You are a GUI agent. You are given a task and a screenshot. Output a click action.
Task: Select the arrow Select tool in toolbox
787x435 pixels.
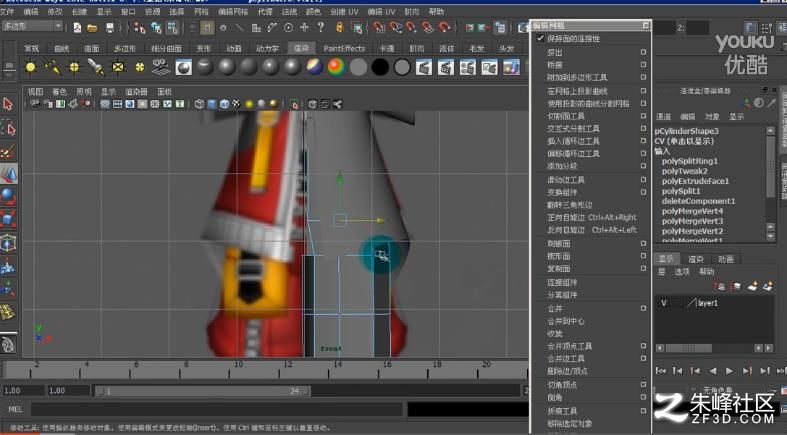[x=9, y=104]
